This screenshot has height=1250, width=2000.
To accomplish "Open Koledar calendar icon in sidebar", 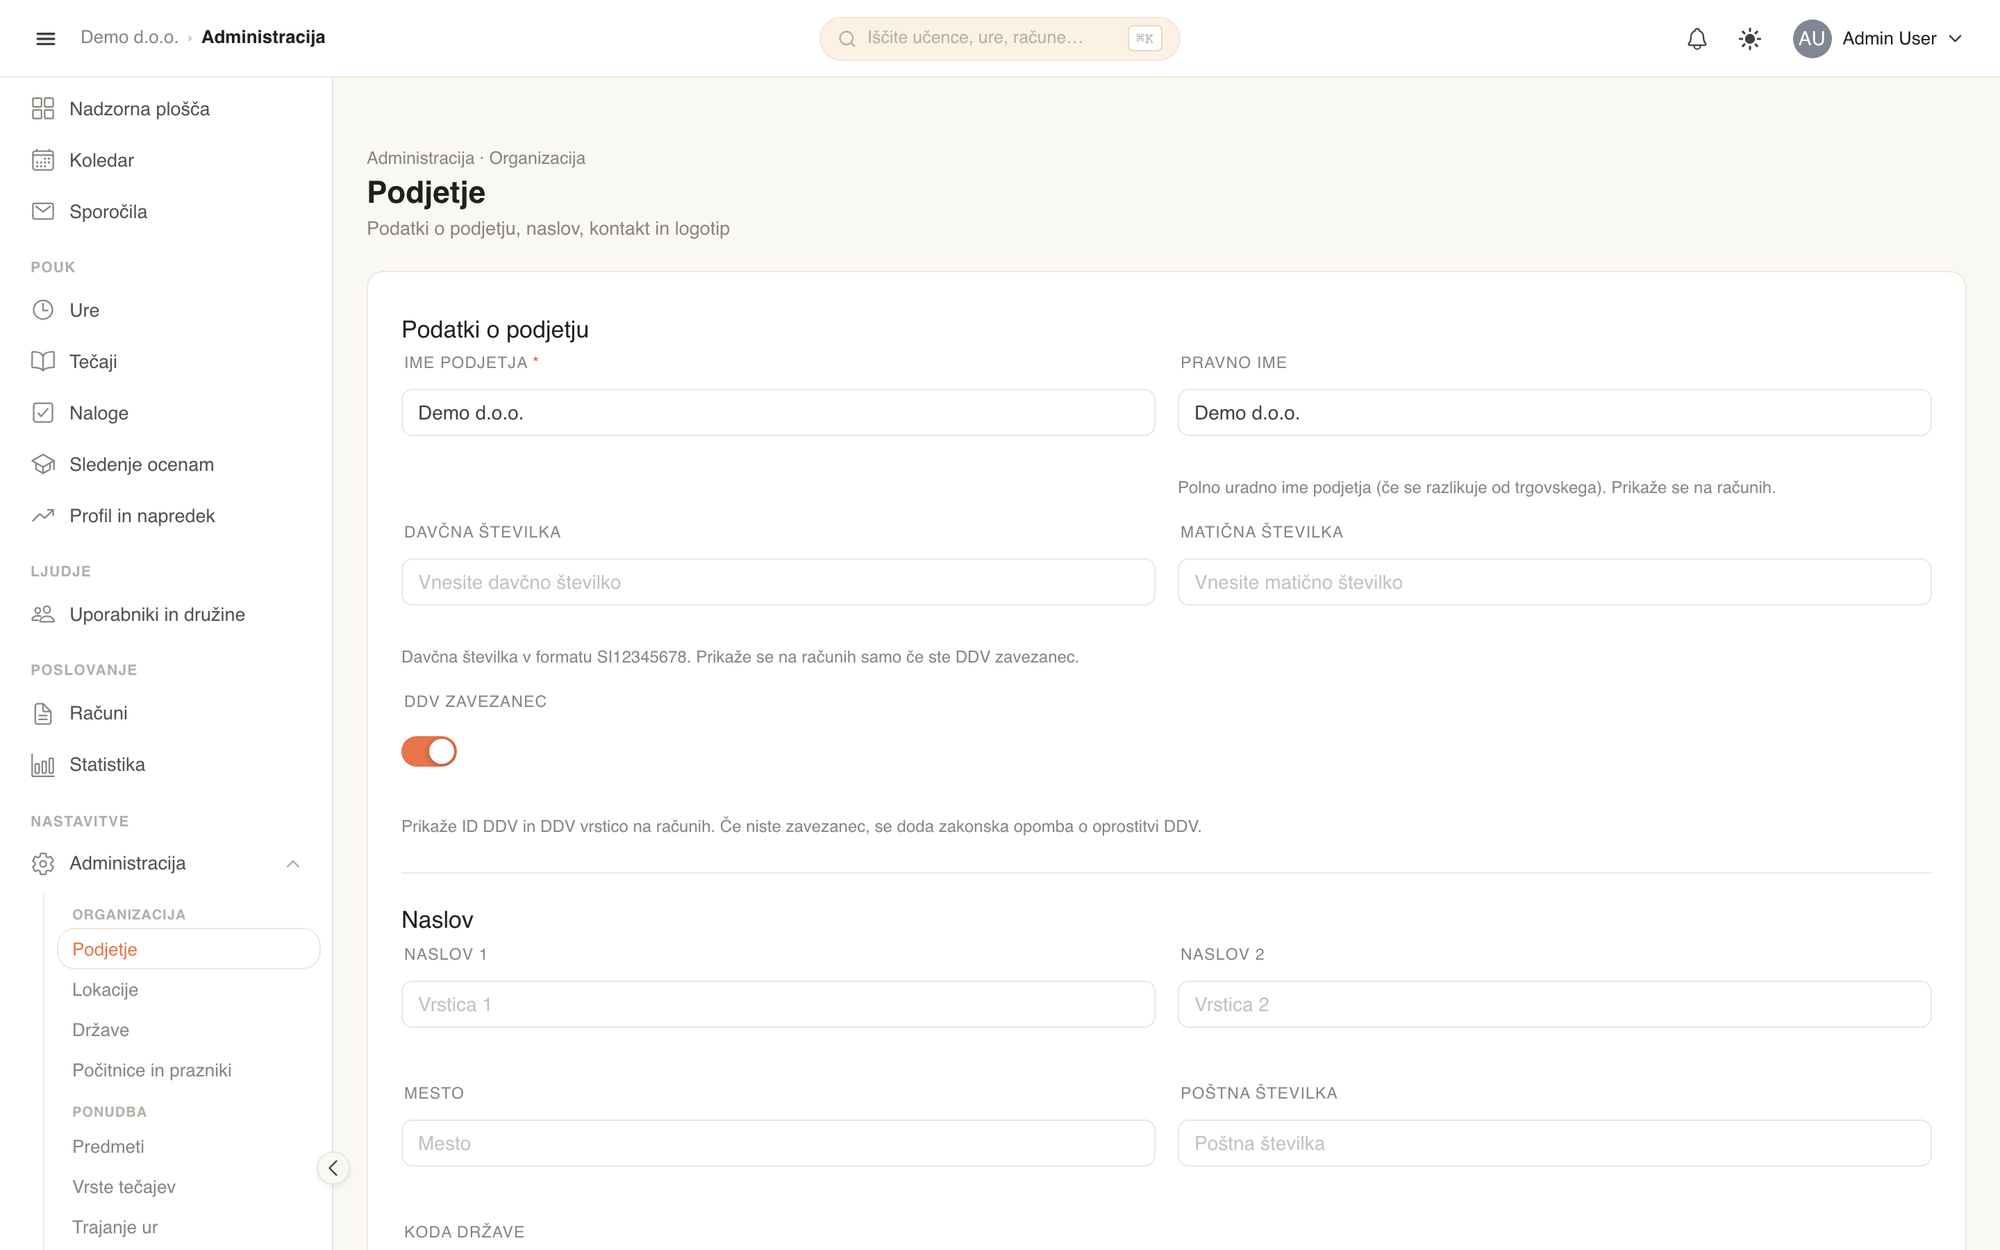I will tap(43, 160).
